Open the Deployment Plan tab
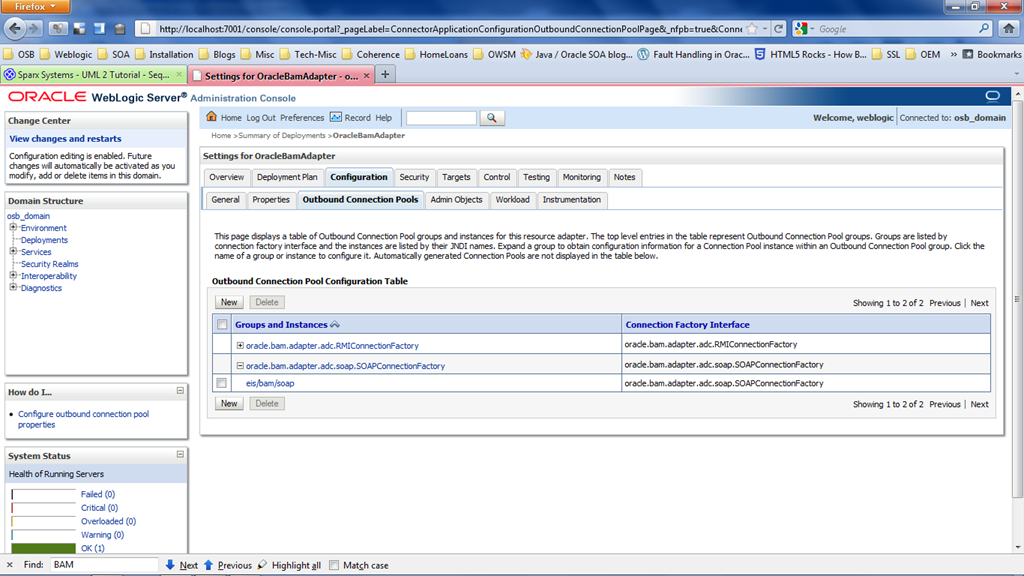This screenshot has height=576, width=1024. pos(287,177)
